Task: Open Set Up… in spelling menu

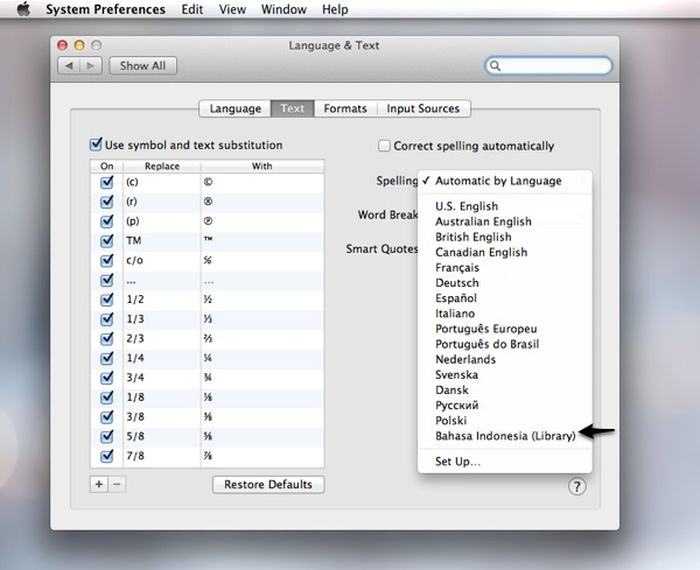Action: tap(505, 462)
